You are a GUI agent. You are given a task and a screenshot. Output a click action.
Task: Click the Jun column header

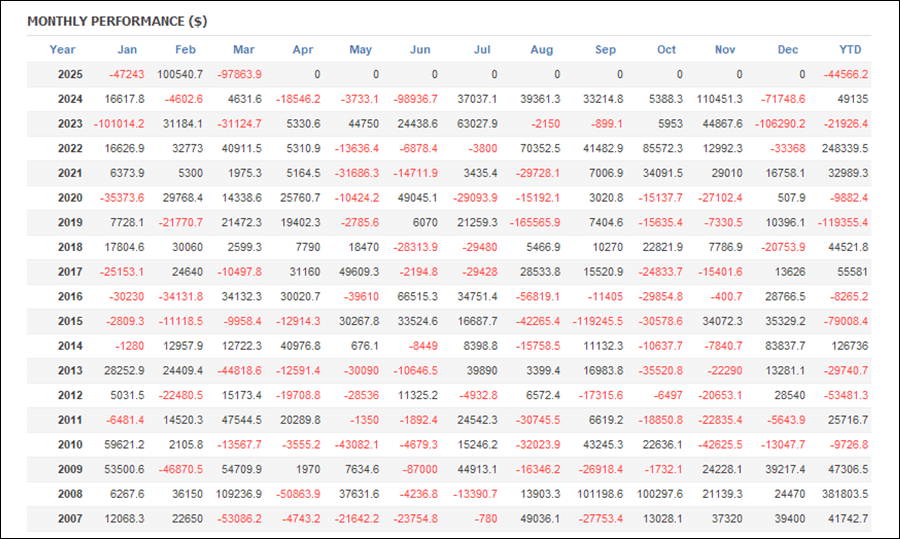tap(420, 49)
